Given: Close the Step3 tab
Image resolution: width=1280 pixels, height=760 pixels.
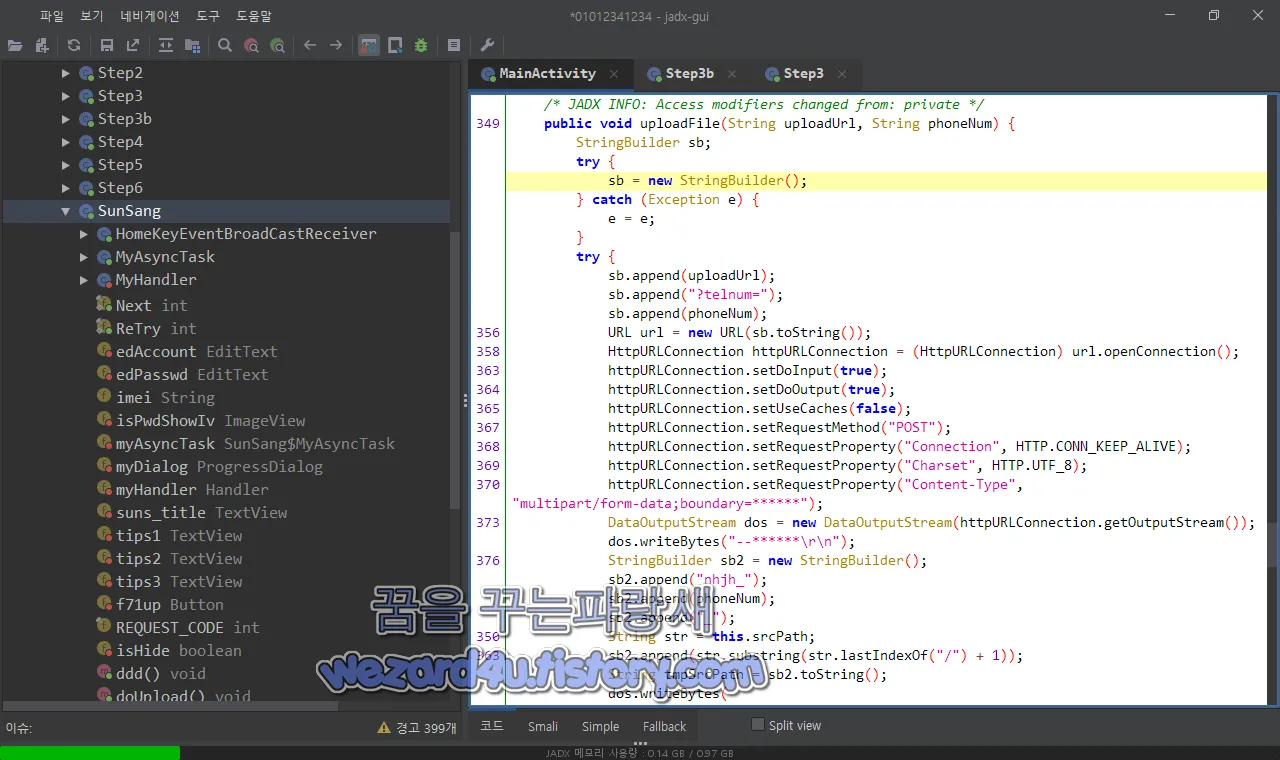Looking at the screenshot, I should (842, 74).
